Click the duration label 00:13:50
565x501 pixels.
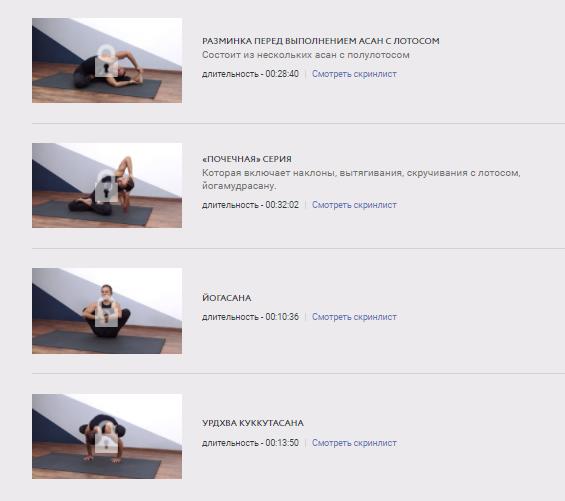coord(250,443)
